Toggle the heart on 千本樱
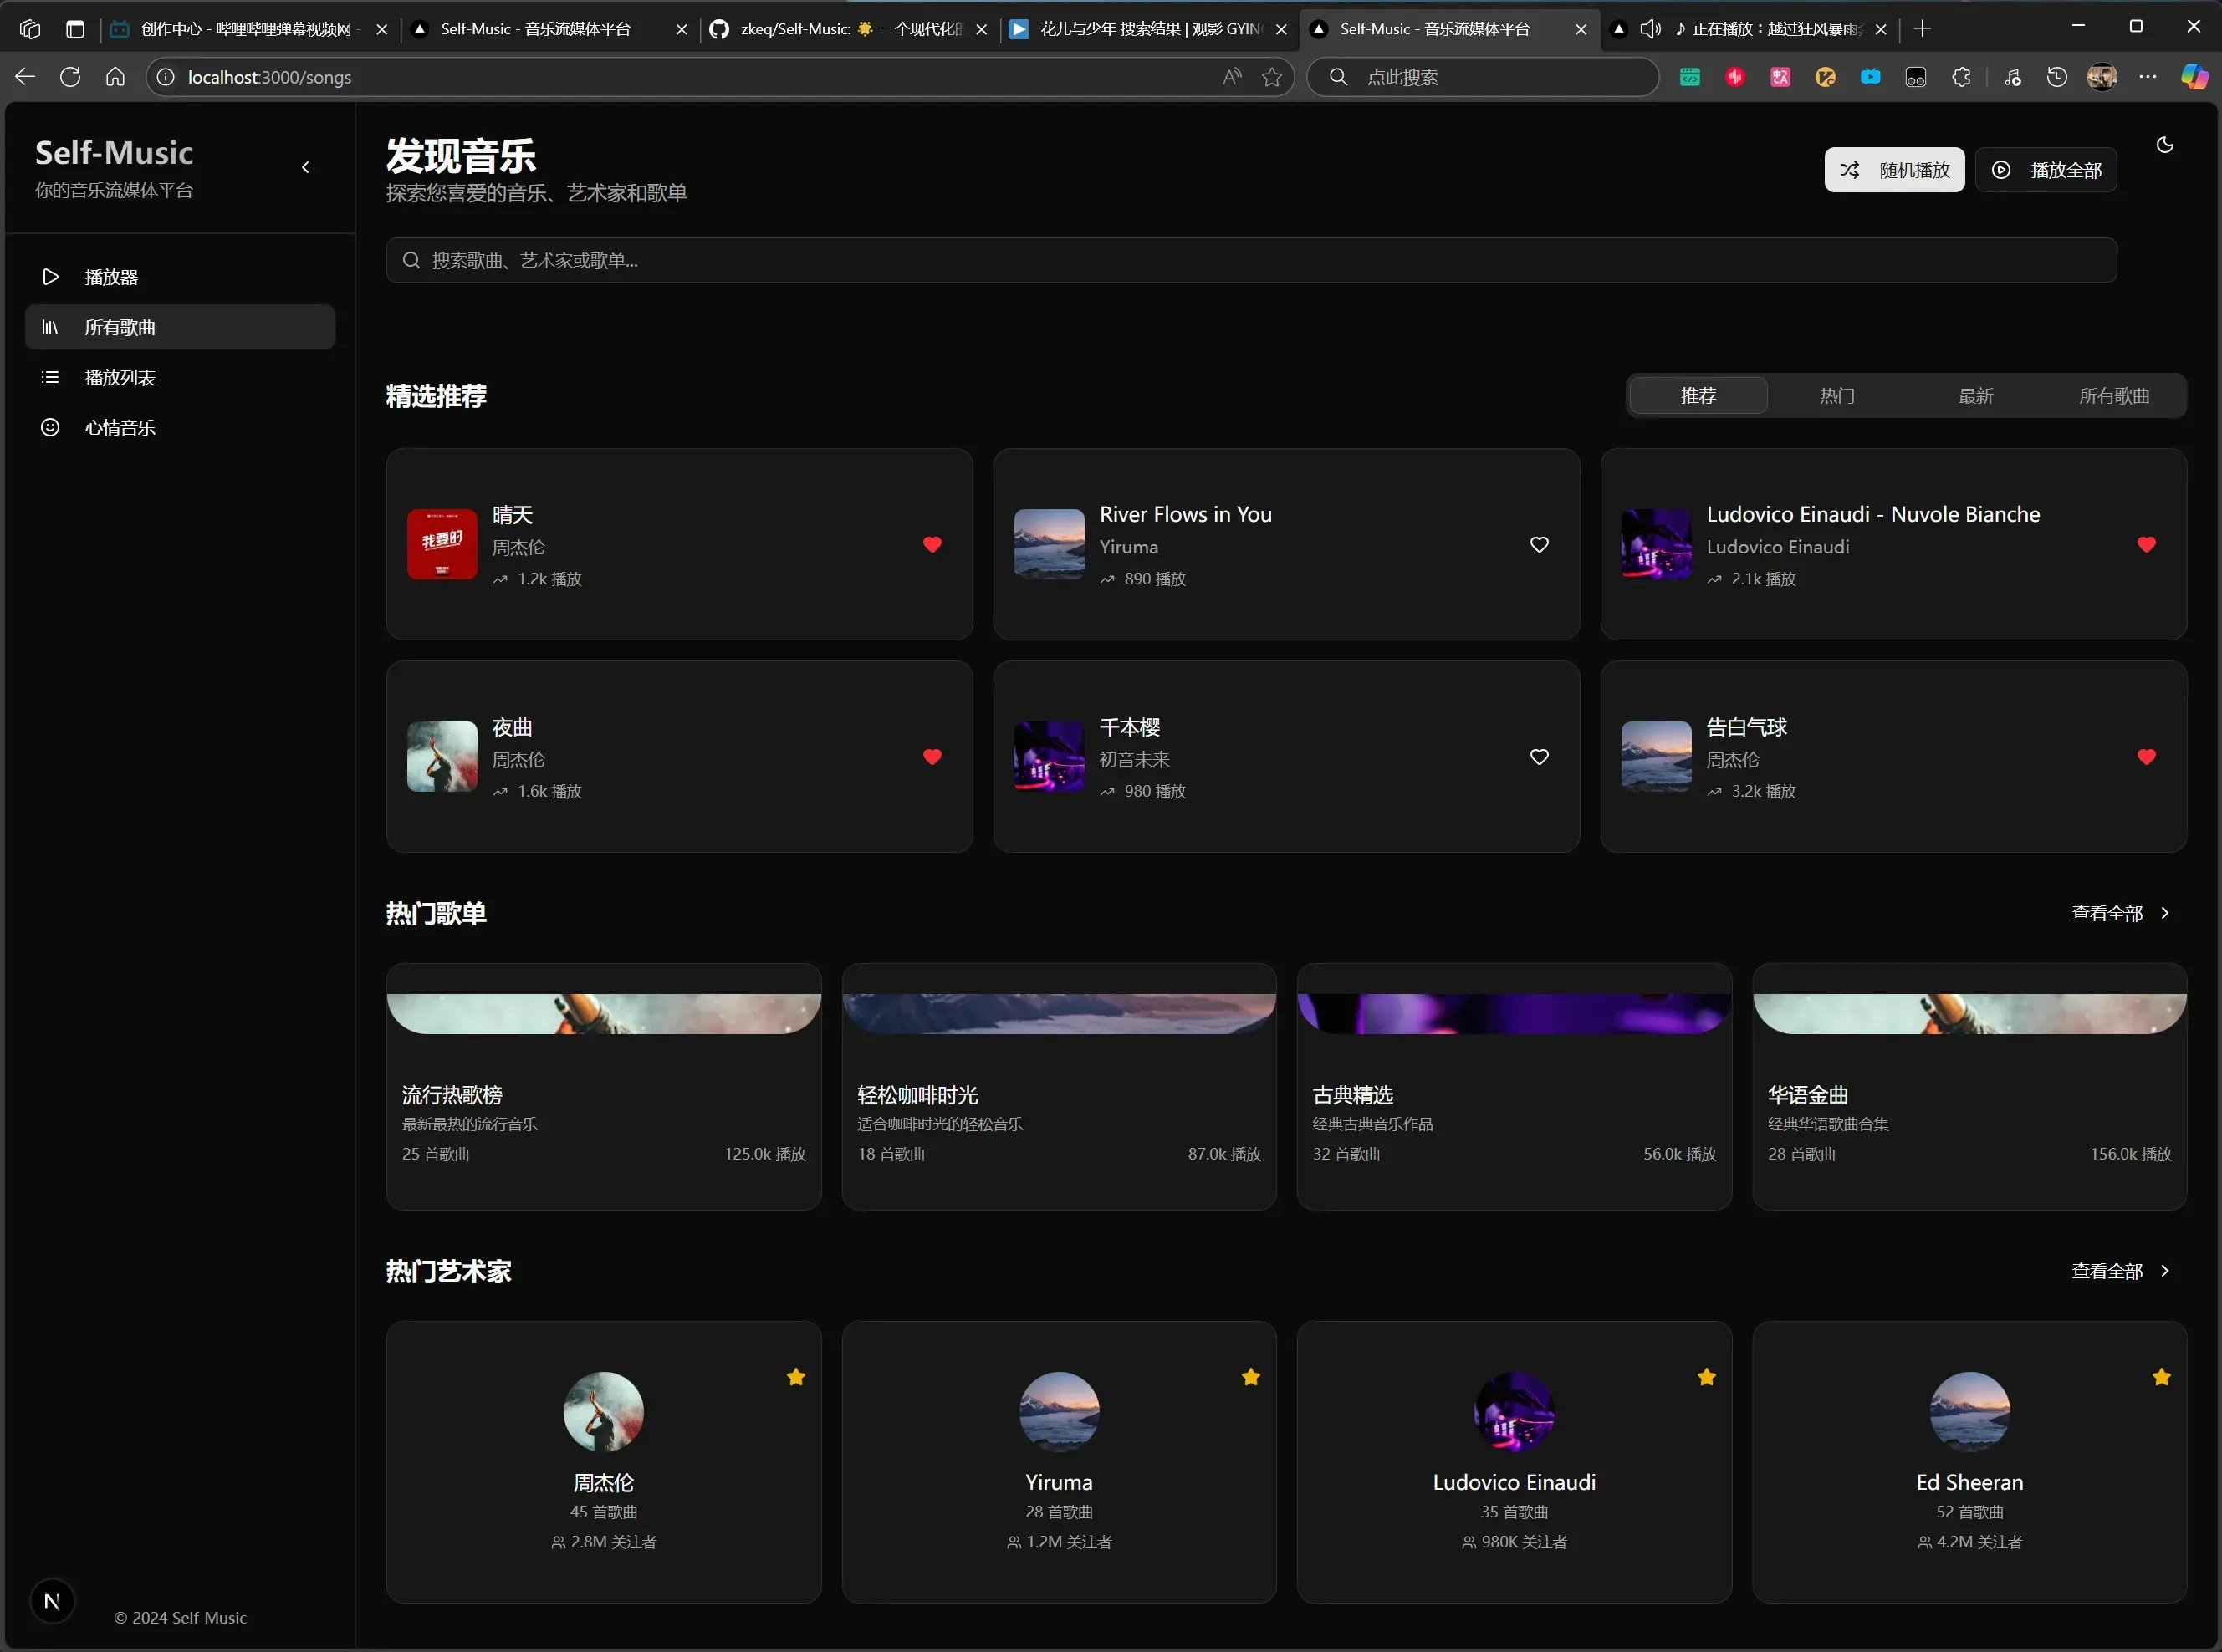2222x1652 pixels. (x=1538, y=757)
